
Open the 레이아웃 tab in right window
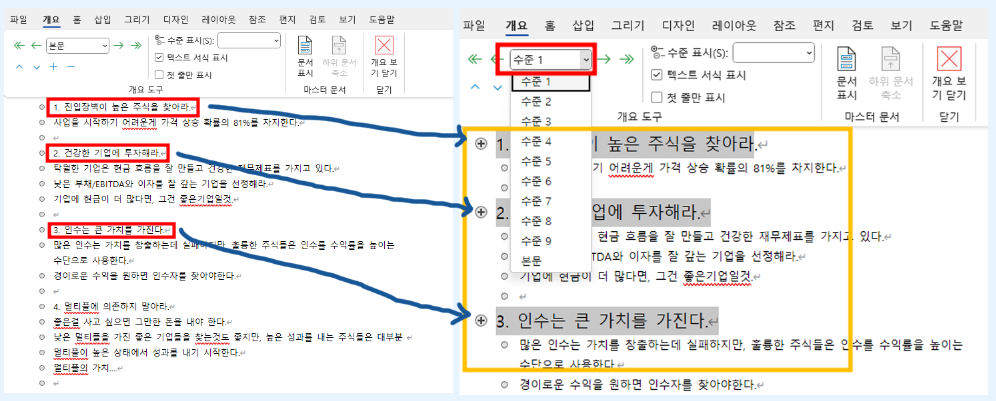point(734,26)
